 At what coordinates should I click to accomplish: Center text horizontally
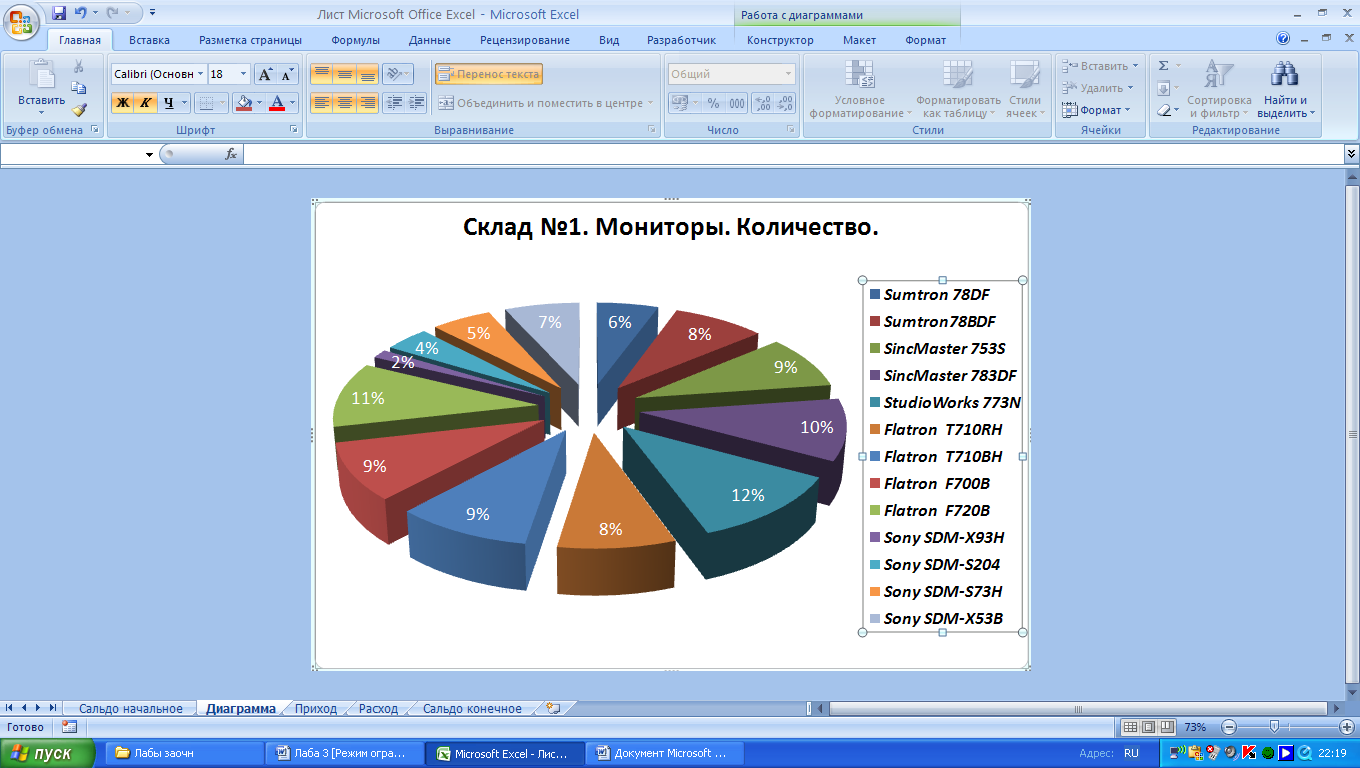click(344, 102)
